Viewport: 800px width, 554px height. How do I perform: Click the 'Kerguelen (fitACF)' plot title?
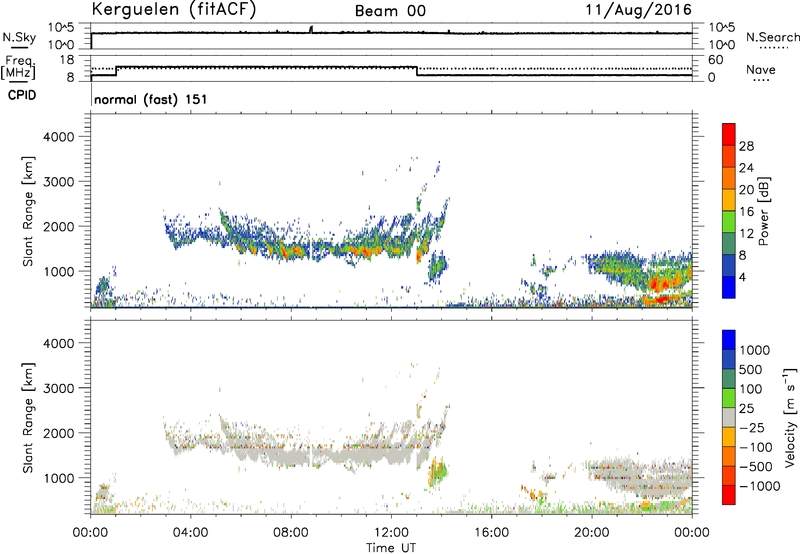point(173,10)
